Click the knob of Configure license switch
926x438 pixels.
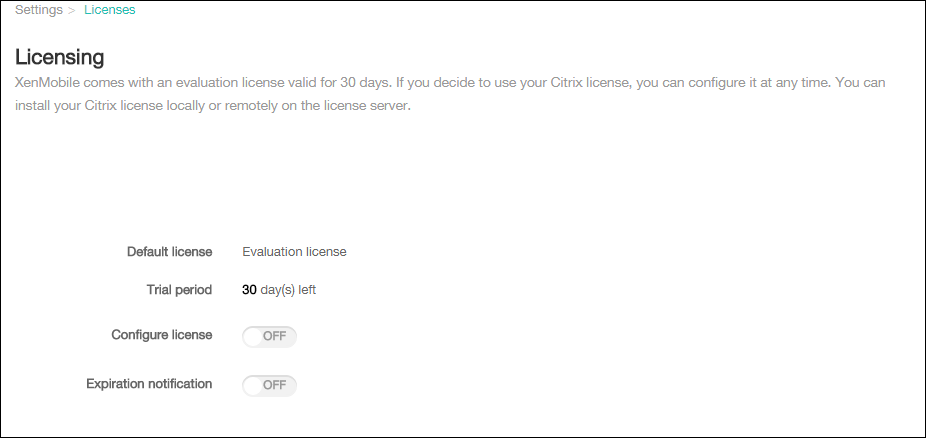[253, 336]
